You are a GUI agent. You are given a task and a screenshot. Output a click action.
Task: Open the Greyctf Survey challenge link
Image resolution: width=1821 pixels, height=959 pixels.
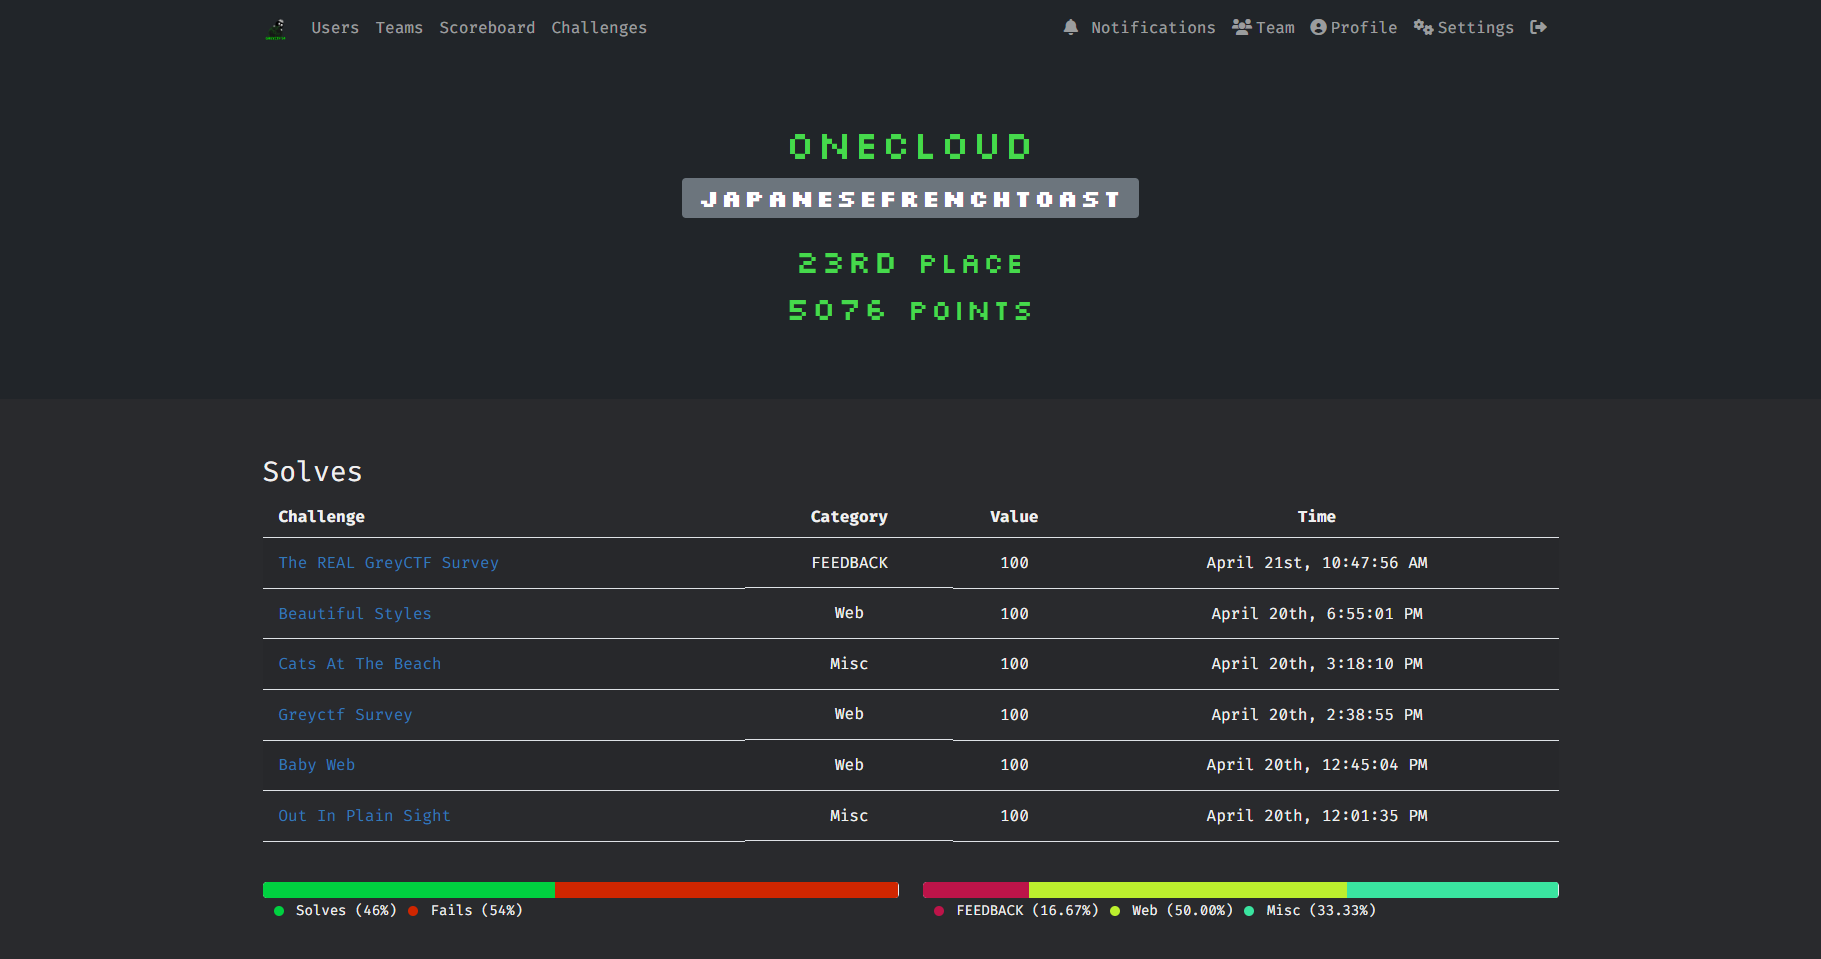(345, 715)
